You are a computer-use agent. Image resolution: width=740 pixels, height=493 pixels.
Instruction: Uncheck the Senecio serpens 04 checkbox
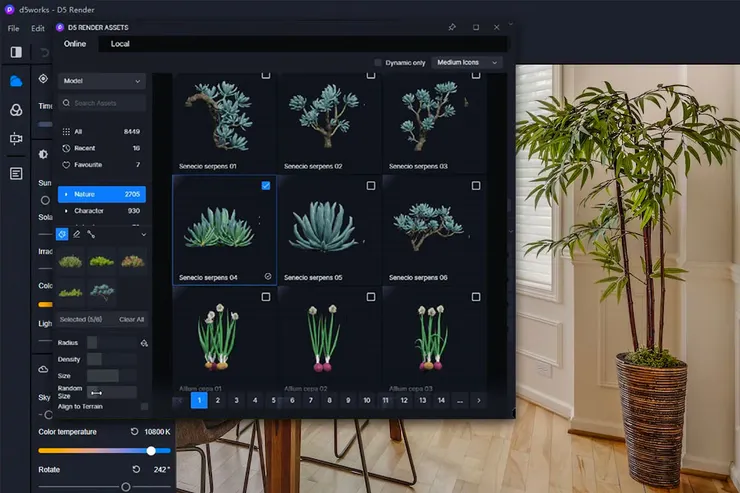click(x=265, y=186)
